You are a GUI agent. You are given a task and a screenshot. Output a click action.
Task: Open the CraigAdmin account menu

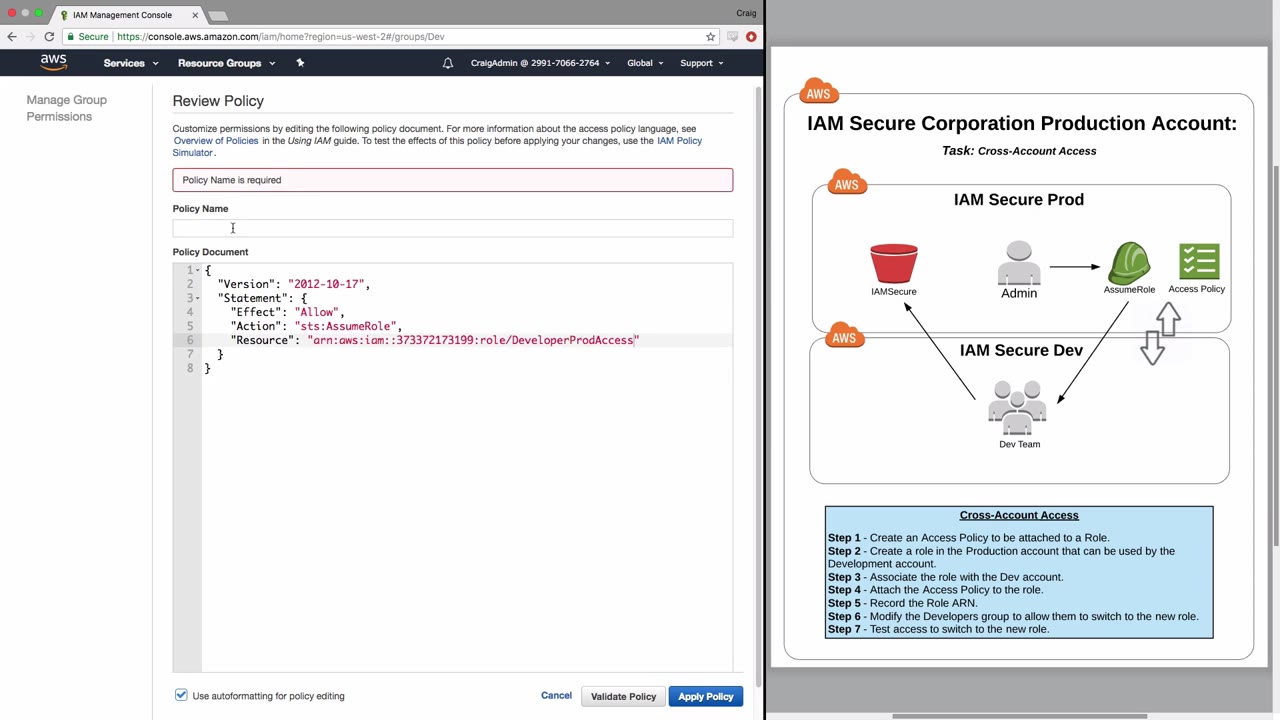tap(540, 63)
